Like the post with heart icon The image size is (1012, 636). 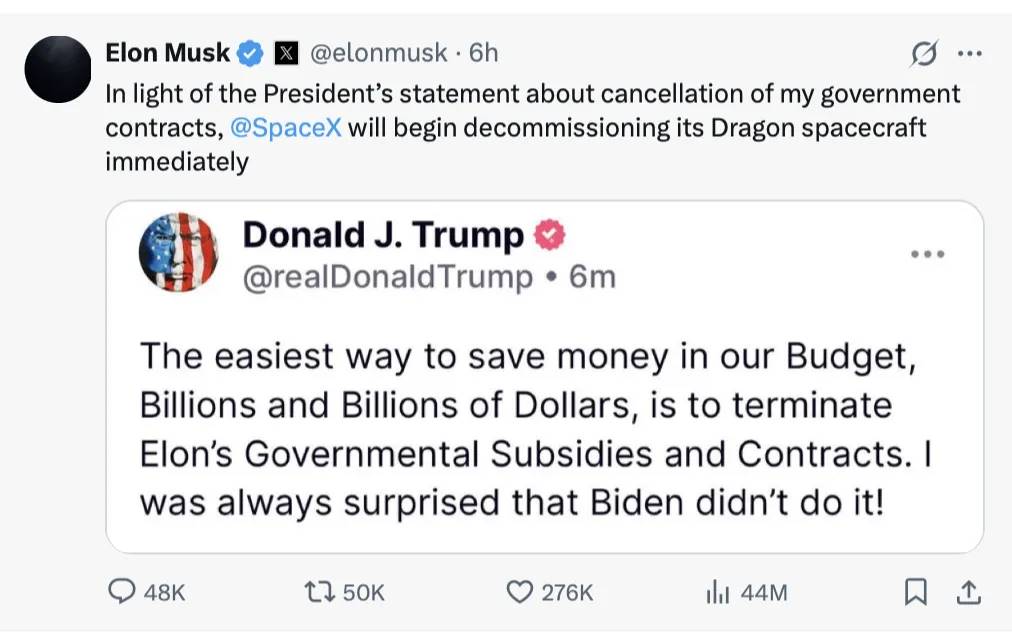click(x=519, y=593)
